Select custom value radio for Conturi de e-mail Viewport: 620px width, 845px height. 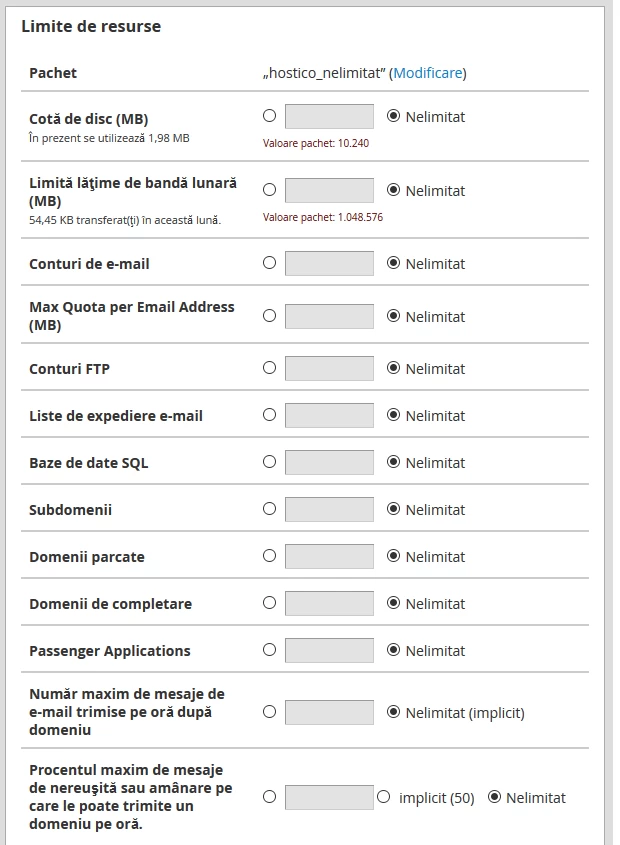click(x=269, y=263)
